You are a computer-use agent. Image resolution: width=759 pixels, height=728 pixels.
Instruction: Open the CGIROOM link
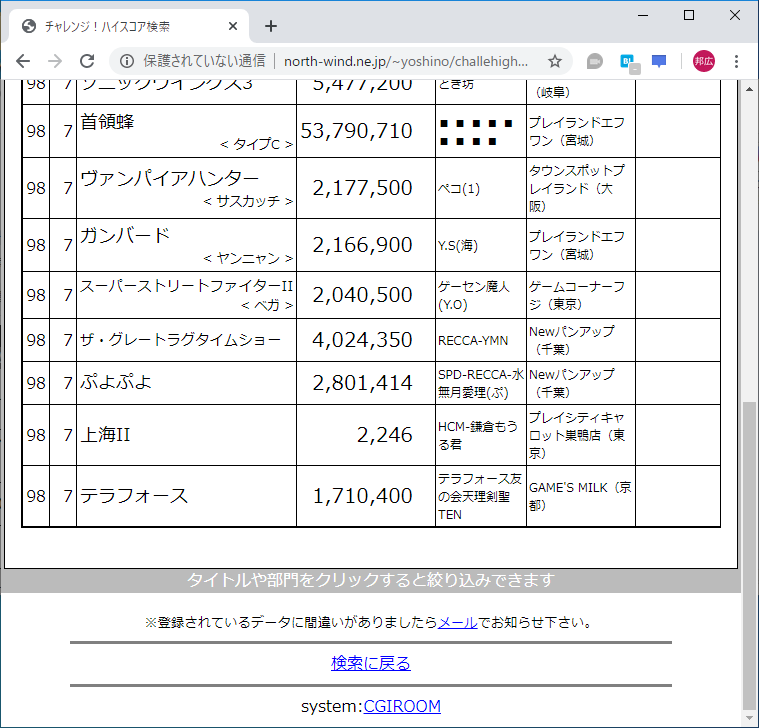402,706
